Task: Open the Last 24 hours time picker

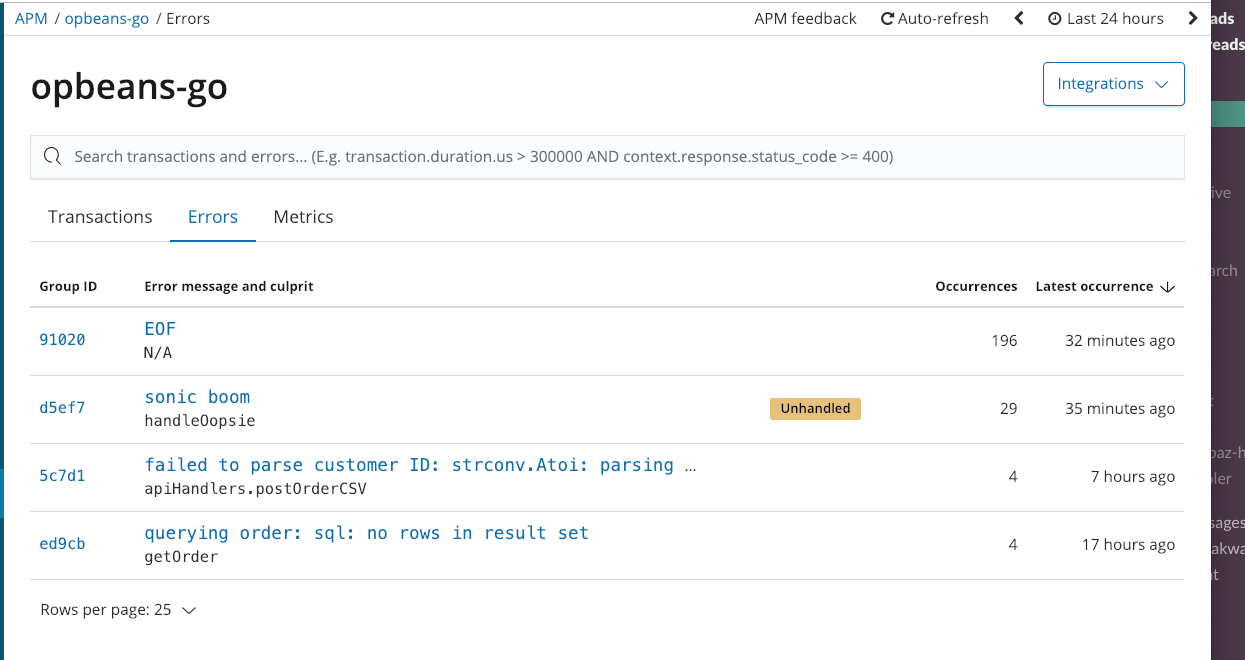Action: (1106, 18)
